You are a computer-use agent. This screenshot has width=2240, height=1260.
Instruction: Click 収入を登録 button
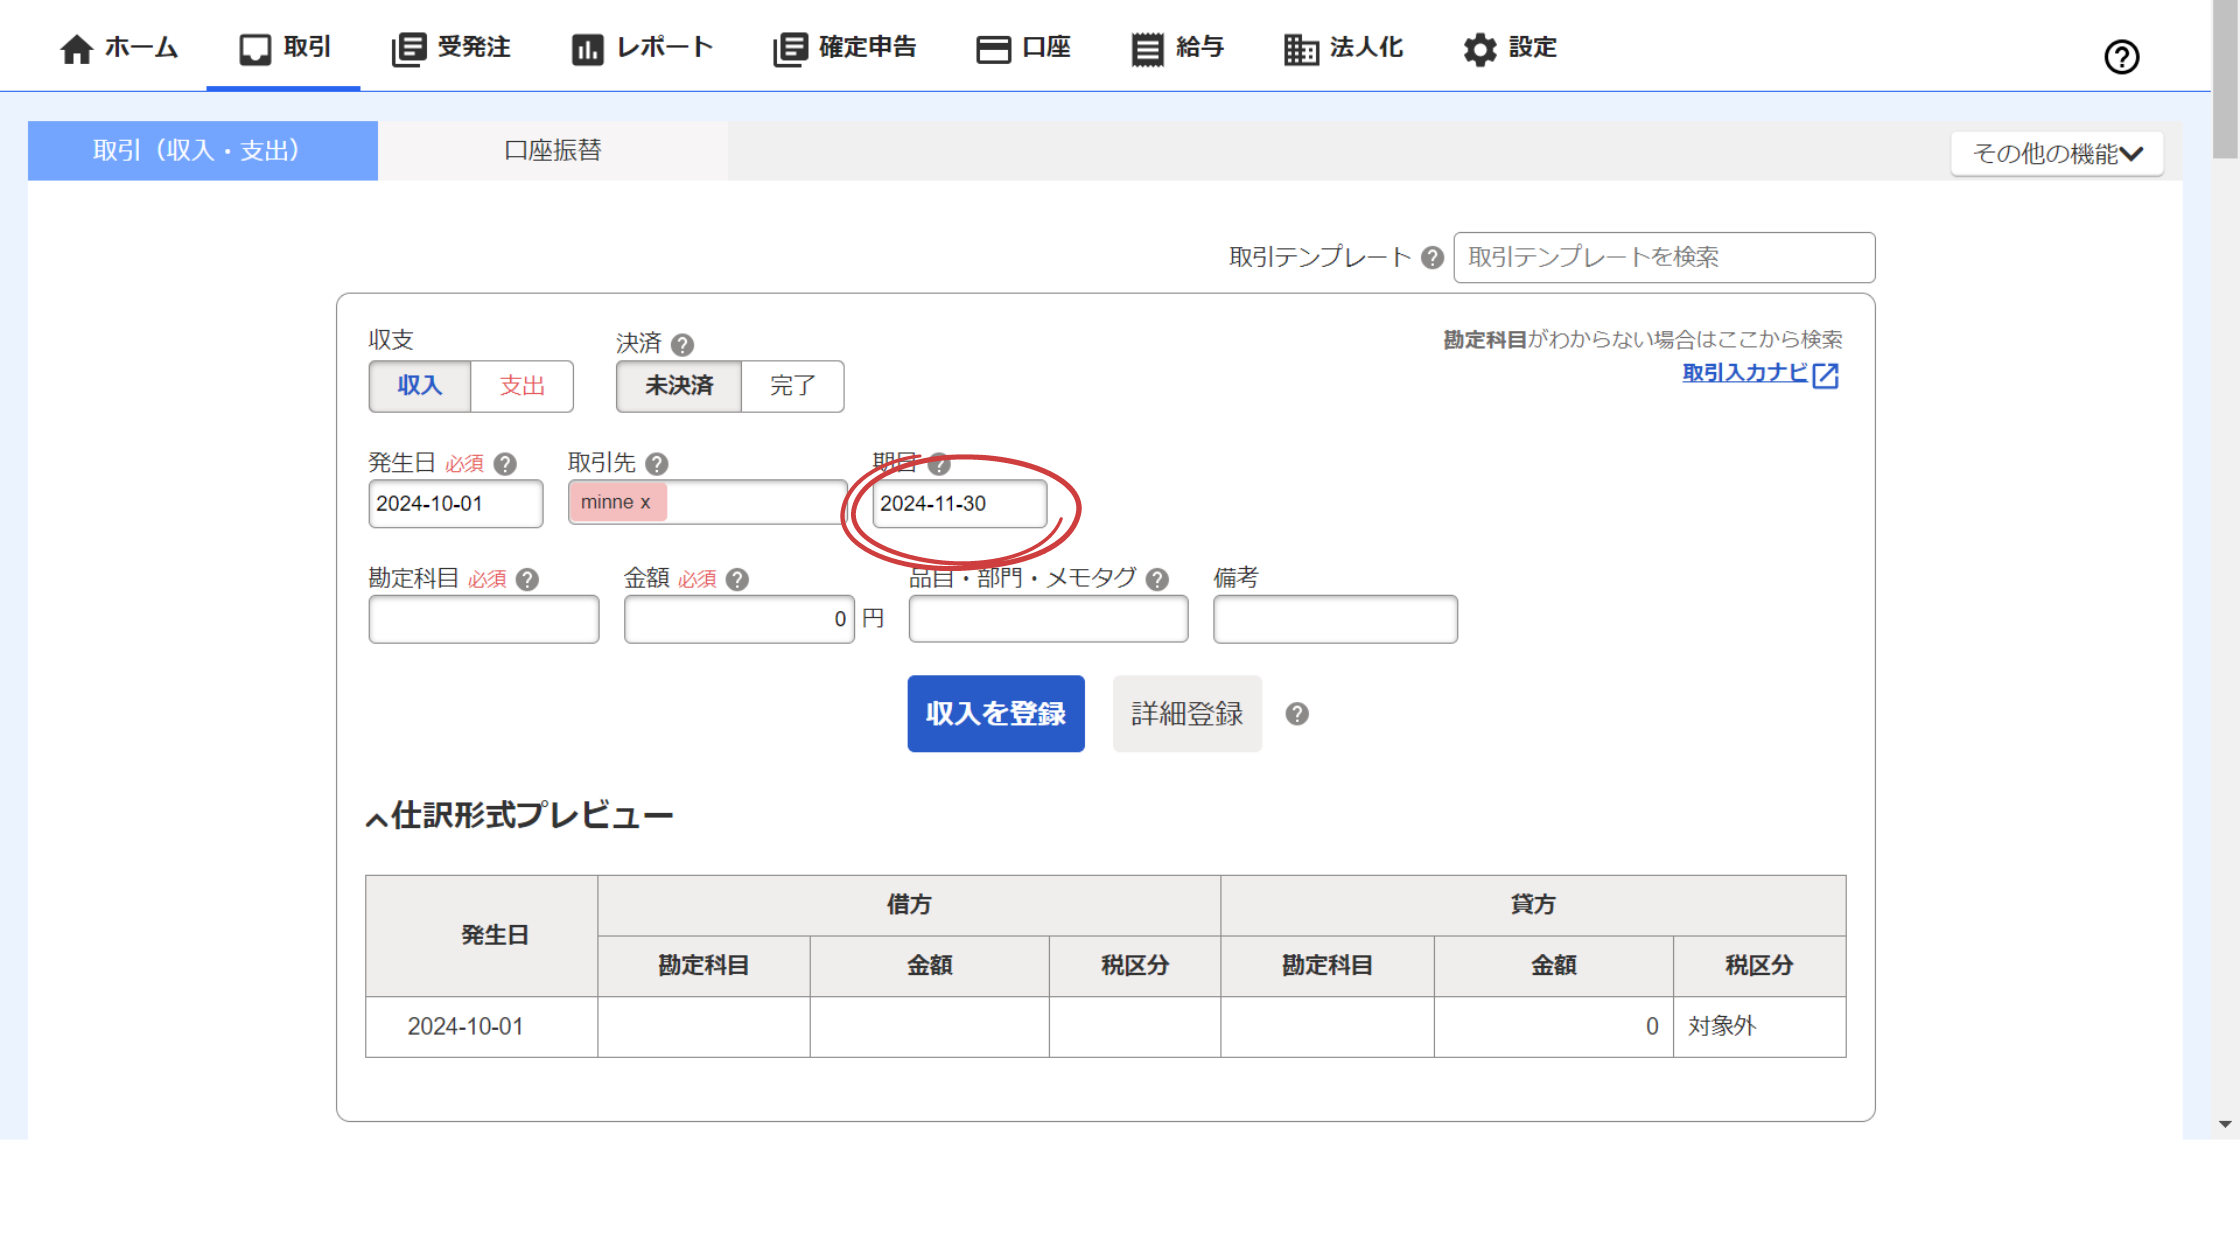[995, 714]
